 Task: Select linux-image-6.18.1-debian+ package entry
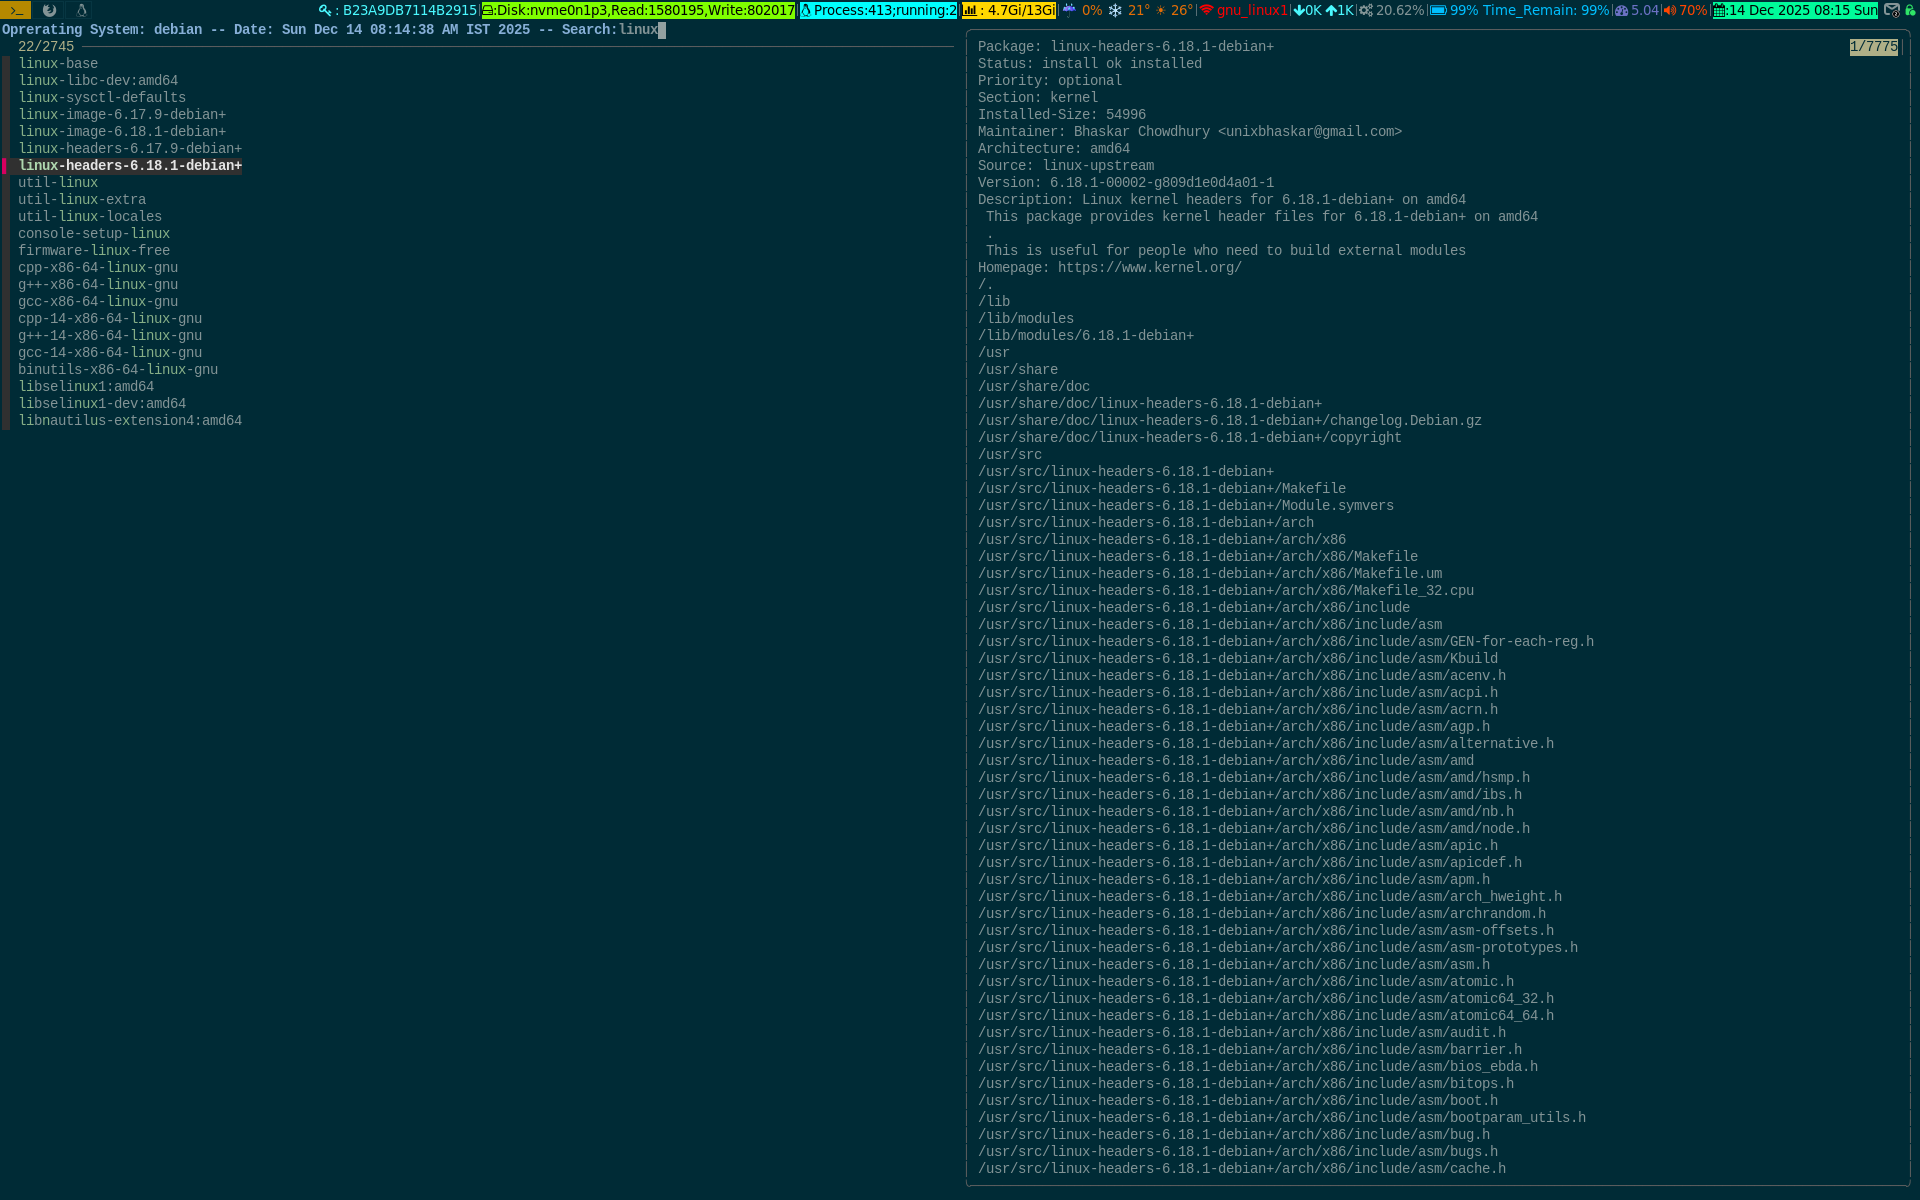pyautogui.click(x=122, y=132)
